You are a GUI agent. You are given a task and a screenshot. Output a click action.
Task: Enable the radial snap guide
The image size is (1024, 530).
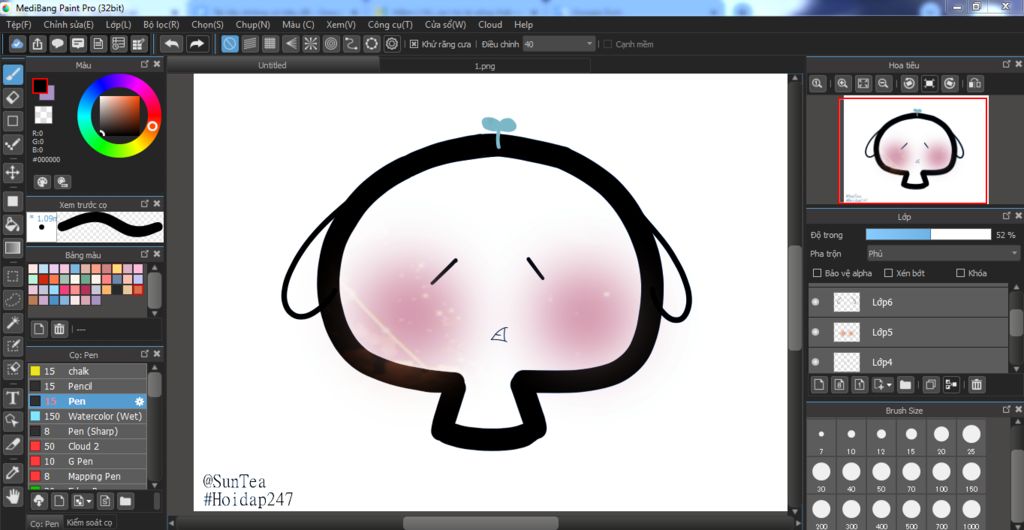click(311, 44)
